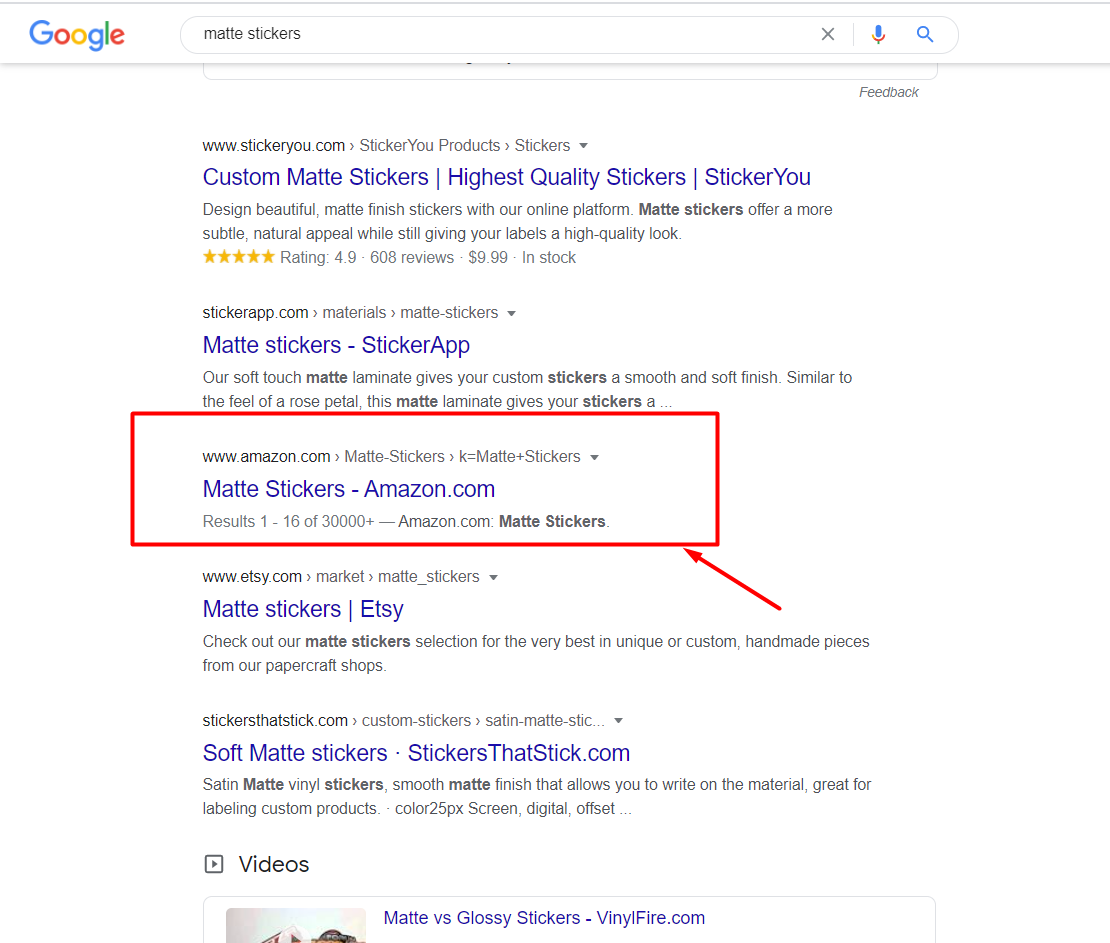Open Custom Matte Stickers StickerYou result
The image size is (1110, 943).
[506, 177]
